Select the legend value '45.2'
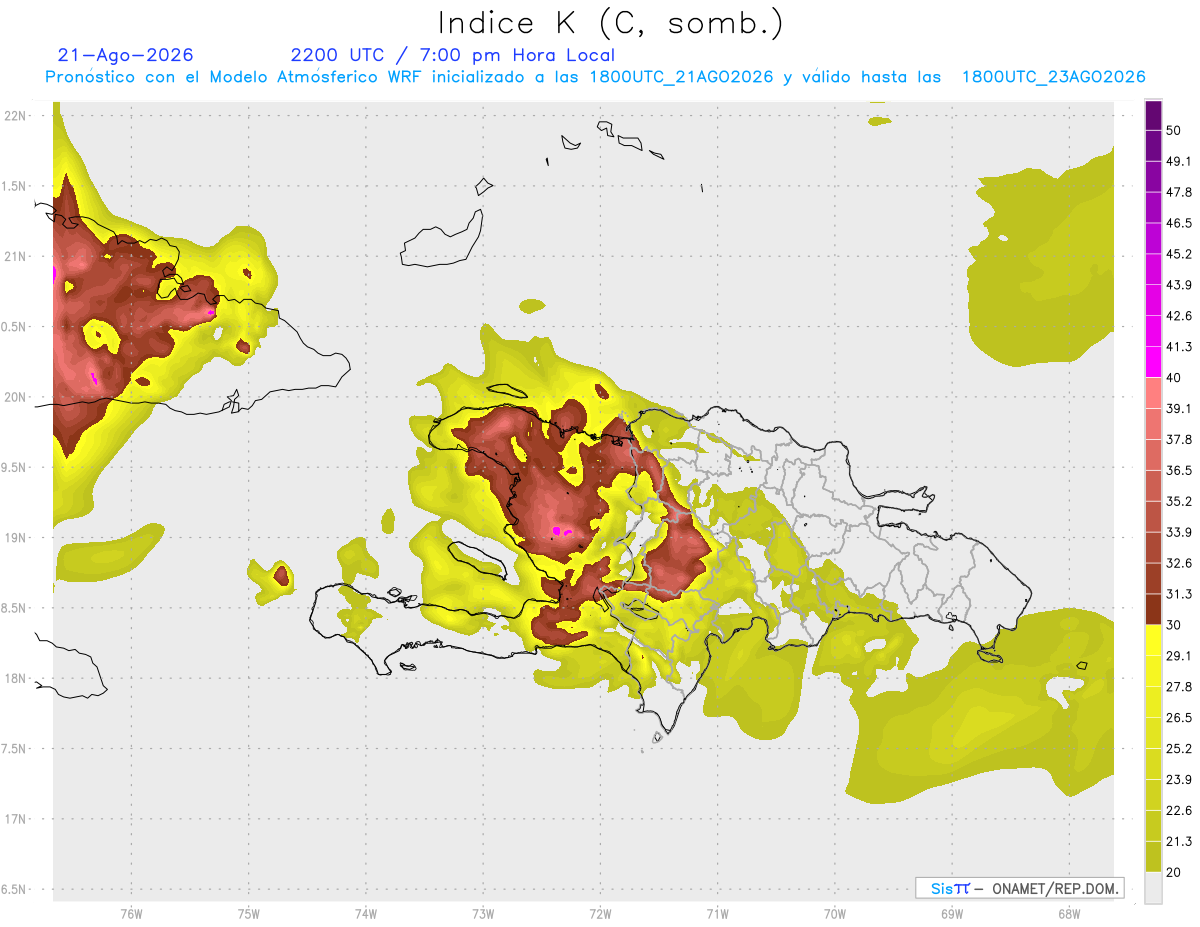 pos(1179,254)
